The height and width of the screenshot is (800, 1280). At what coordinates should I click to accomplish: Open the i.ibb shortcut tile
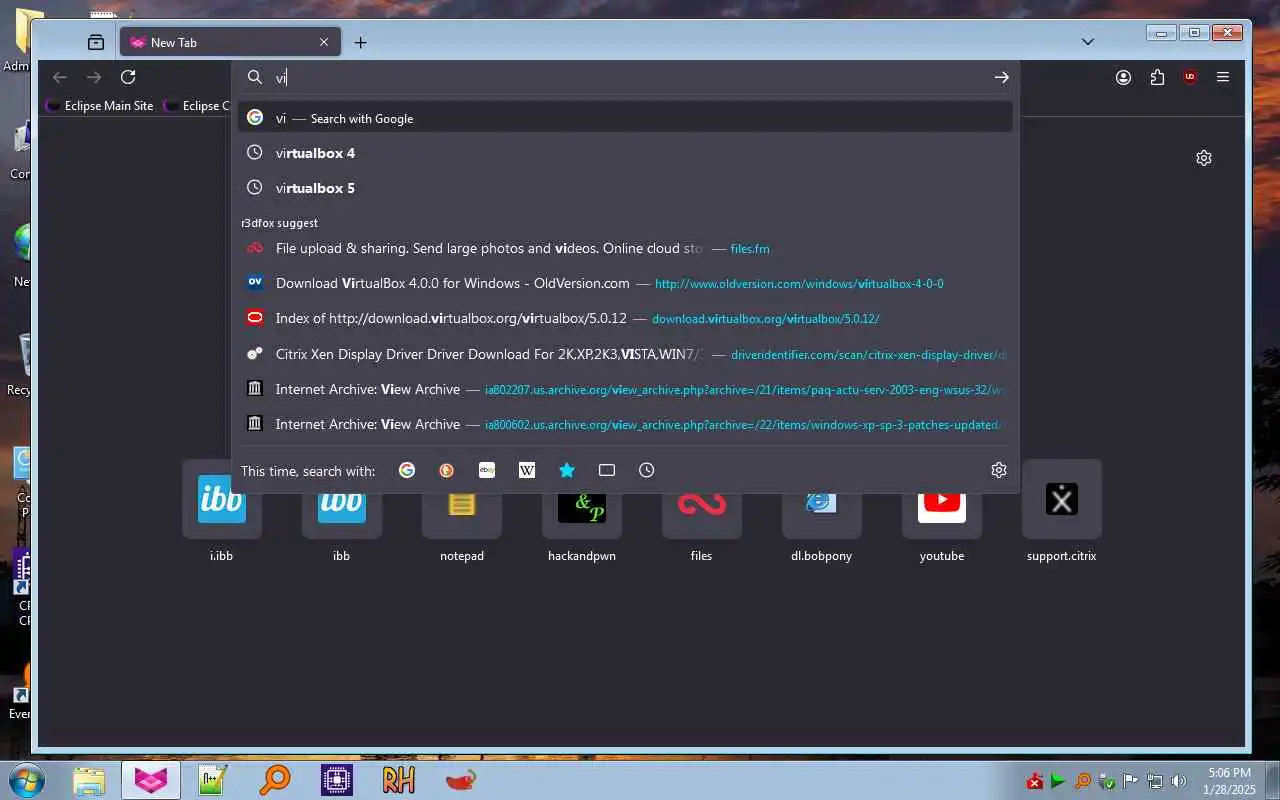222,512
